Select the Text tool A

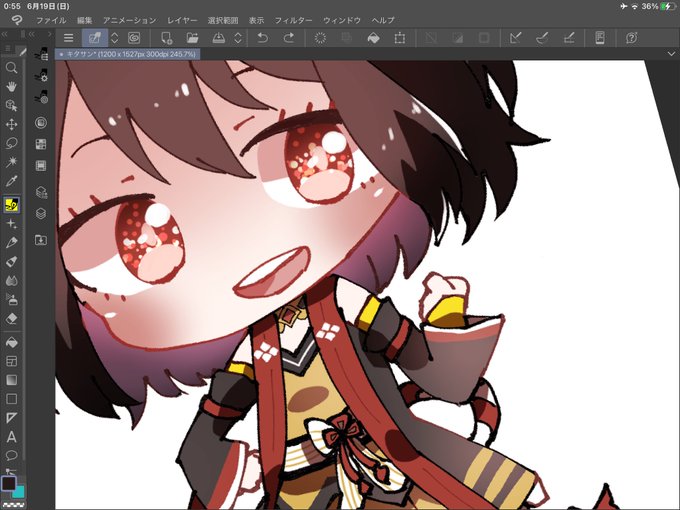pyautogui.click(x=12, y=437)
